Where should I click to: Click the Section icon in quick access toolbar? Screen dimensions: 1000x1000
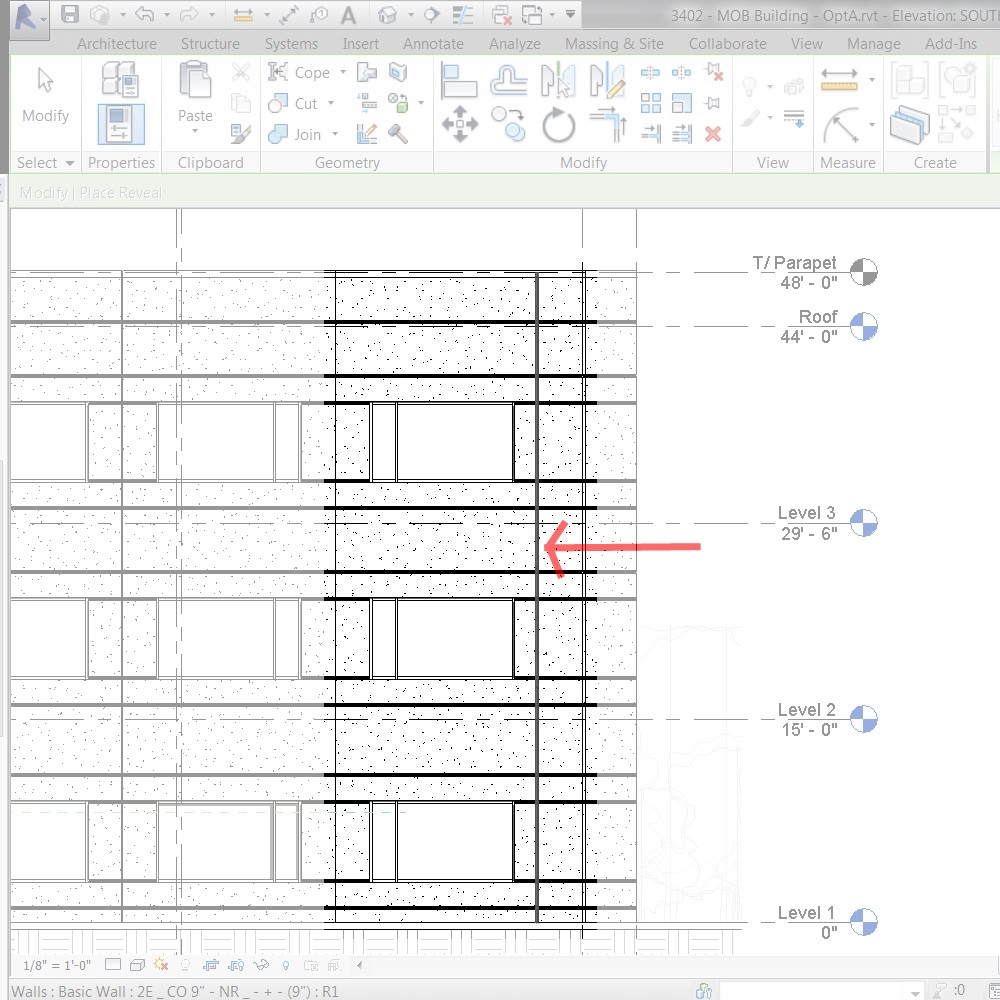pyautogui.click(x=431, y=15)
